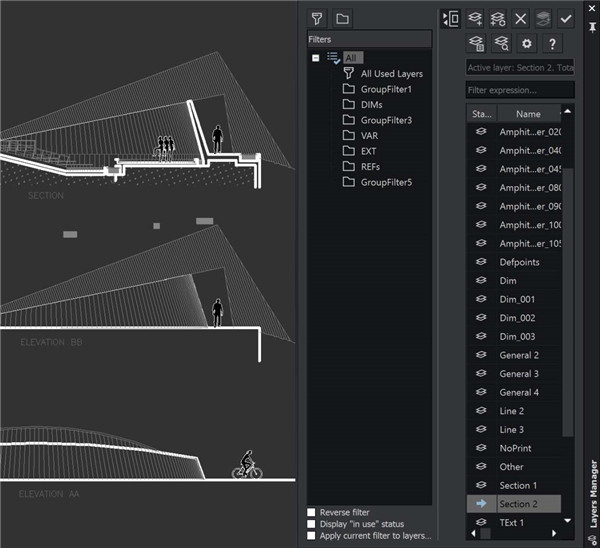This screenshot has width=600, height=548.
Task: Click the New Properties Filter funnel icon
Action: [x=317, y=18]
